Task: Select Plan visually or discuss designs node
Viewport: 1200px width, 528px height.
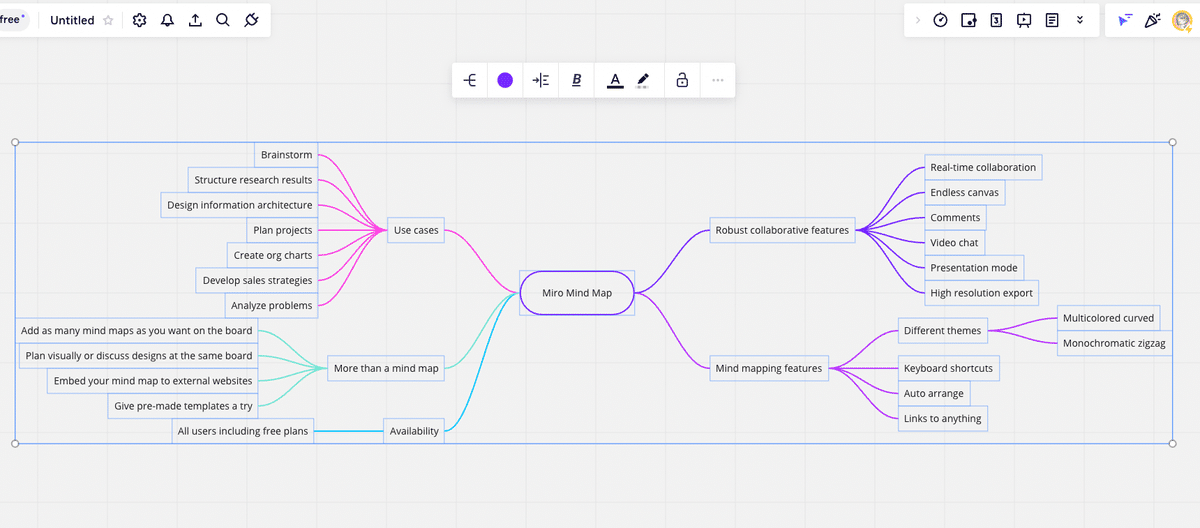Action: pos(139,355)
